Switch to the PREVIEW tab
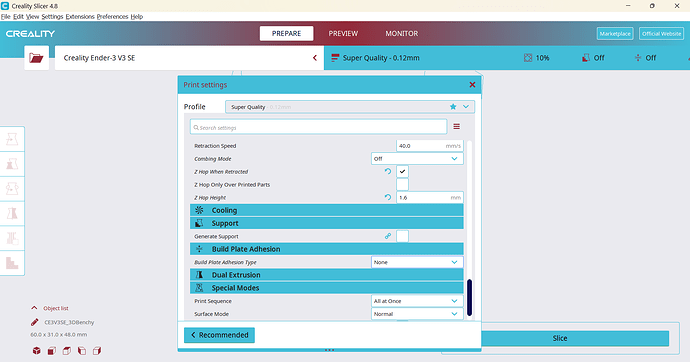690x362 pixels. click(x=343, y=33)
